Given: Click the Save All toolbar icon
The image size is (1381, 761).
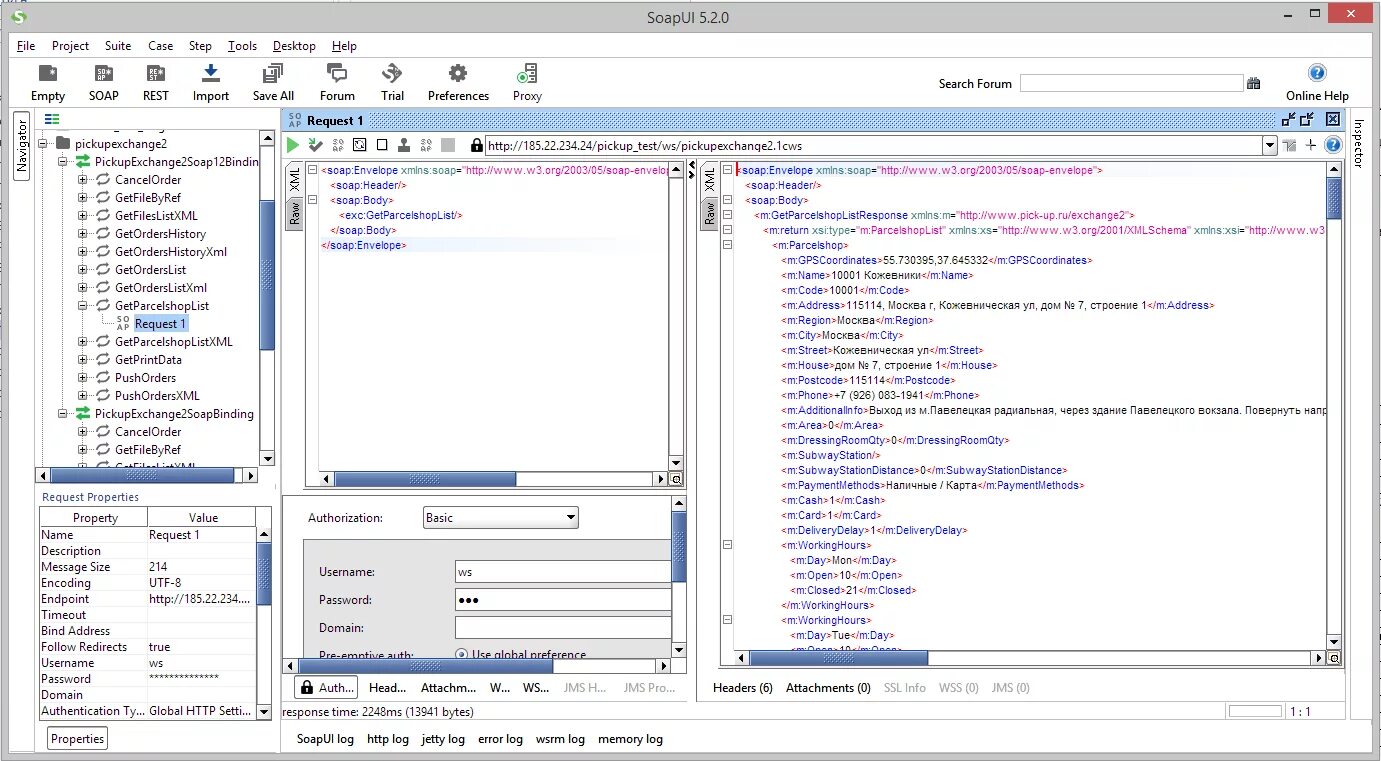Looking at the screenshot, I should point(273,73).
